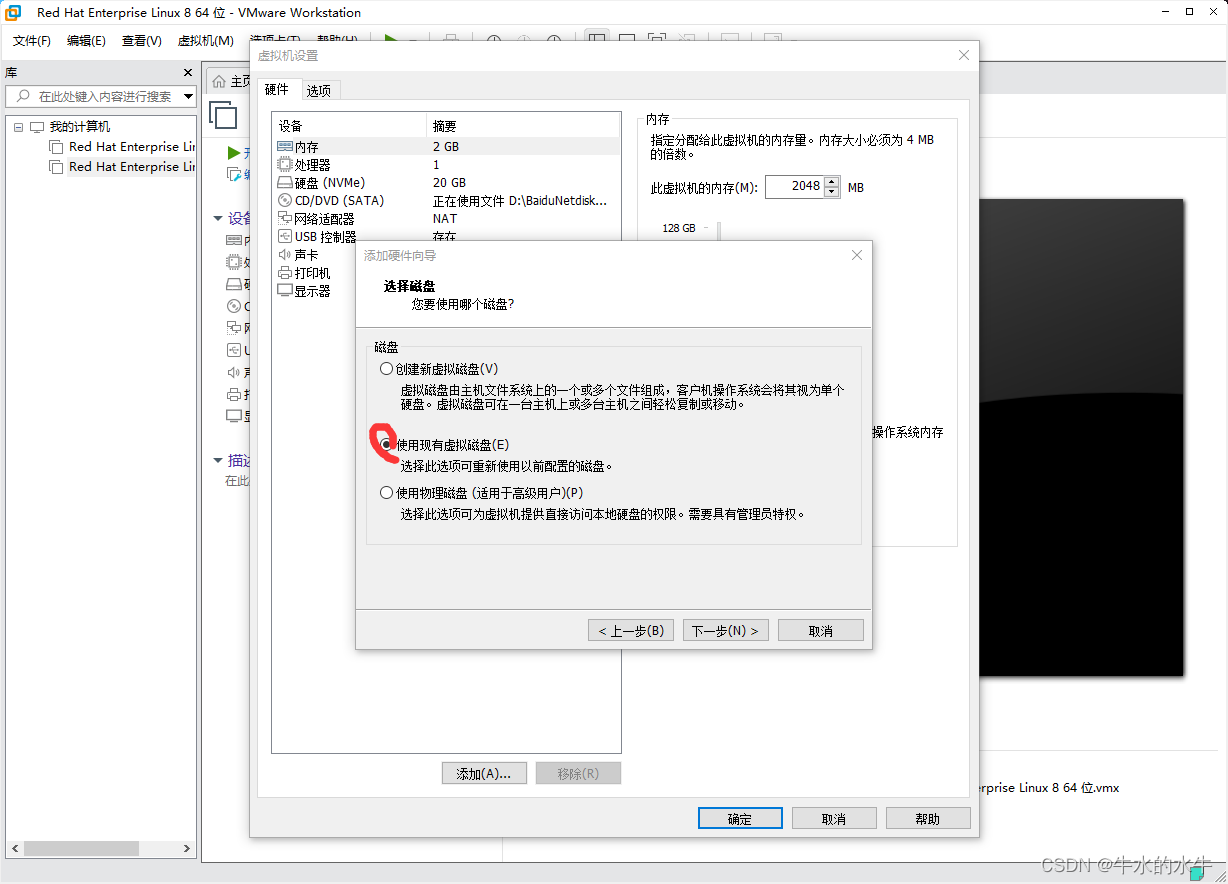
Task: Click edit VM settings wrench icon in summary
Action: point(234,174)
